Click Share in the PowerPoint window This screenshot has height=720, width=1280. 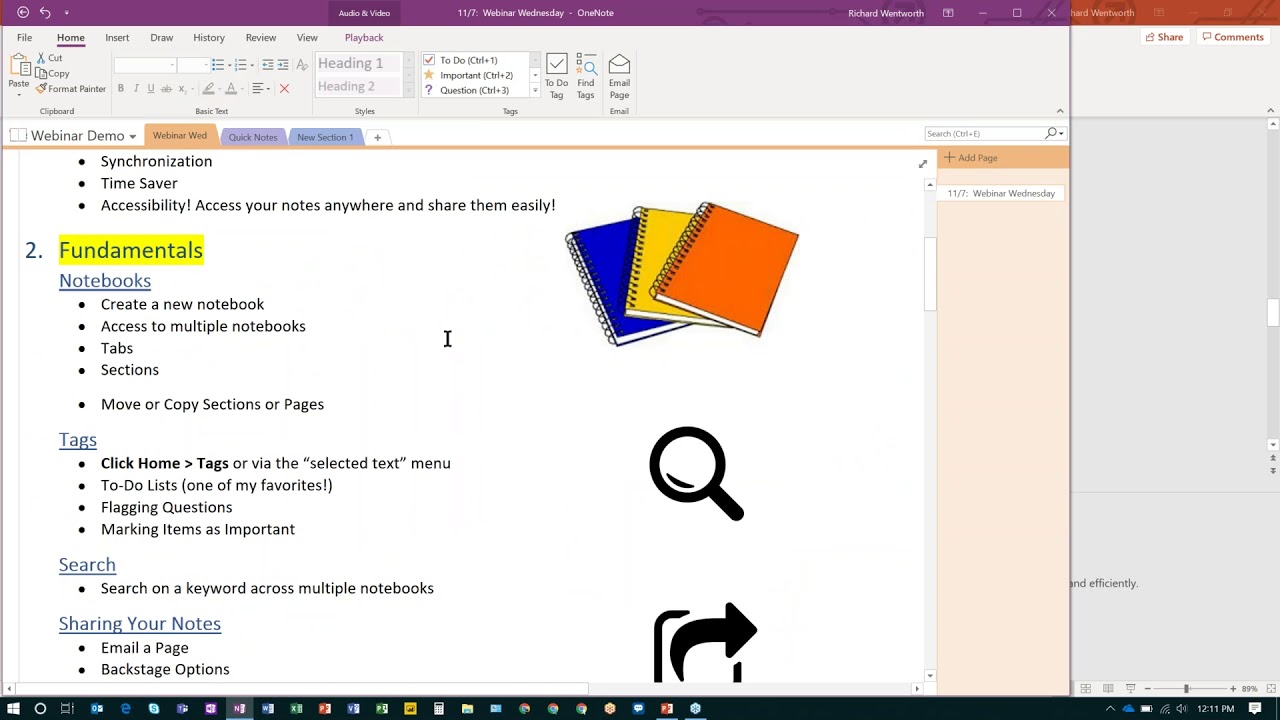[x=1163, y=37]
